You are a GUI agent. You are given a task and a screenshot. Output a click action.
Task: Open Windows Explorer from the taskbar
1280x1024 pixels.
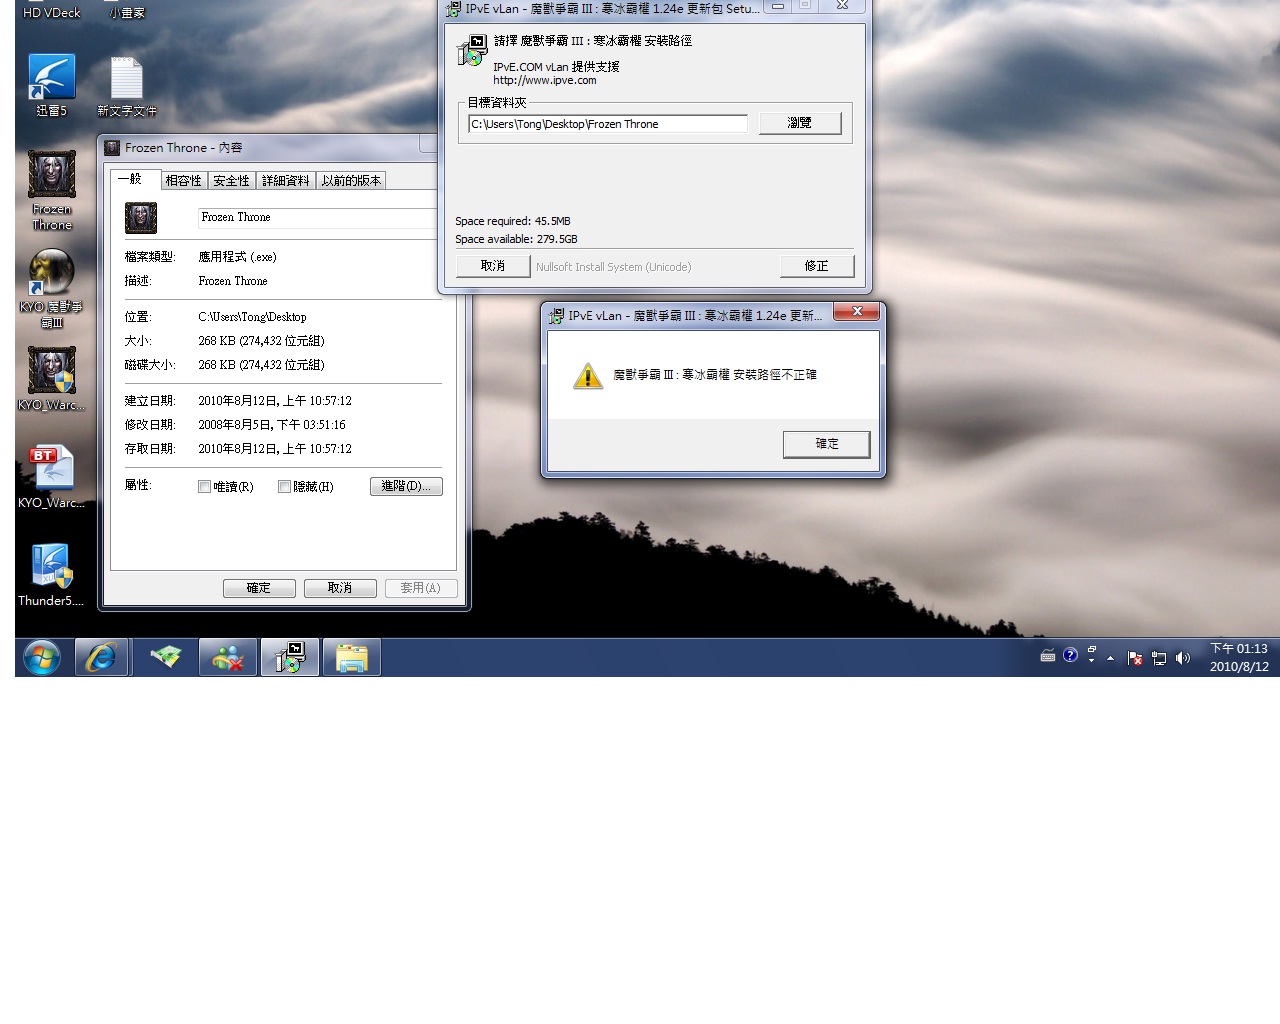tap(352, 657)
